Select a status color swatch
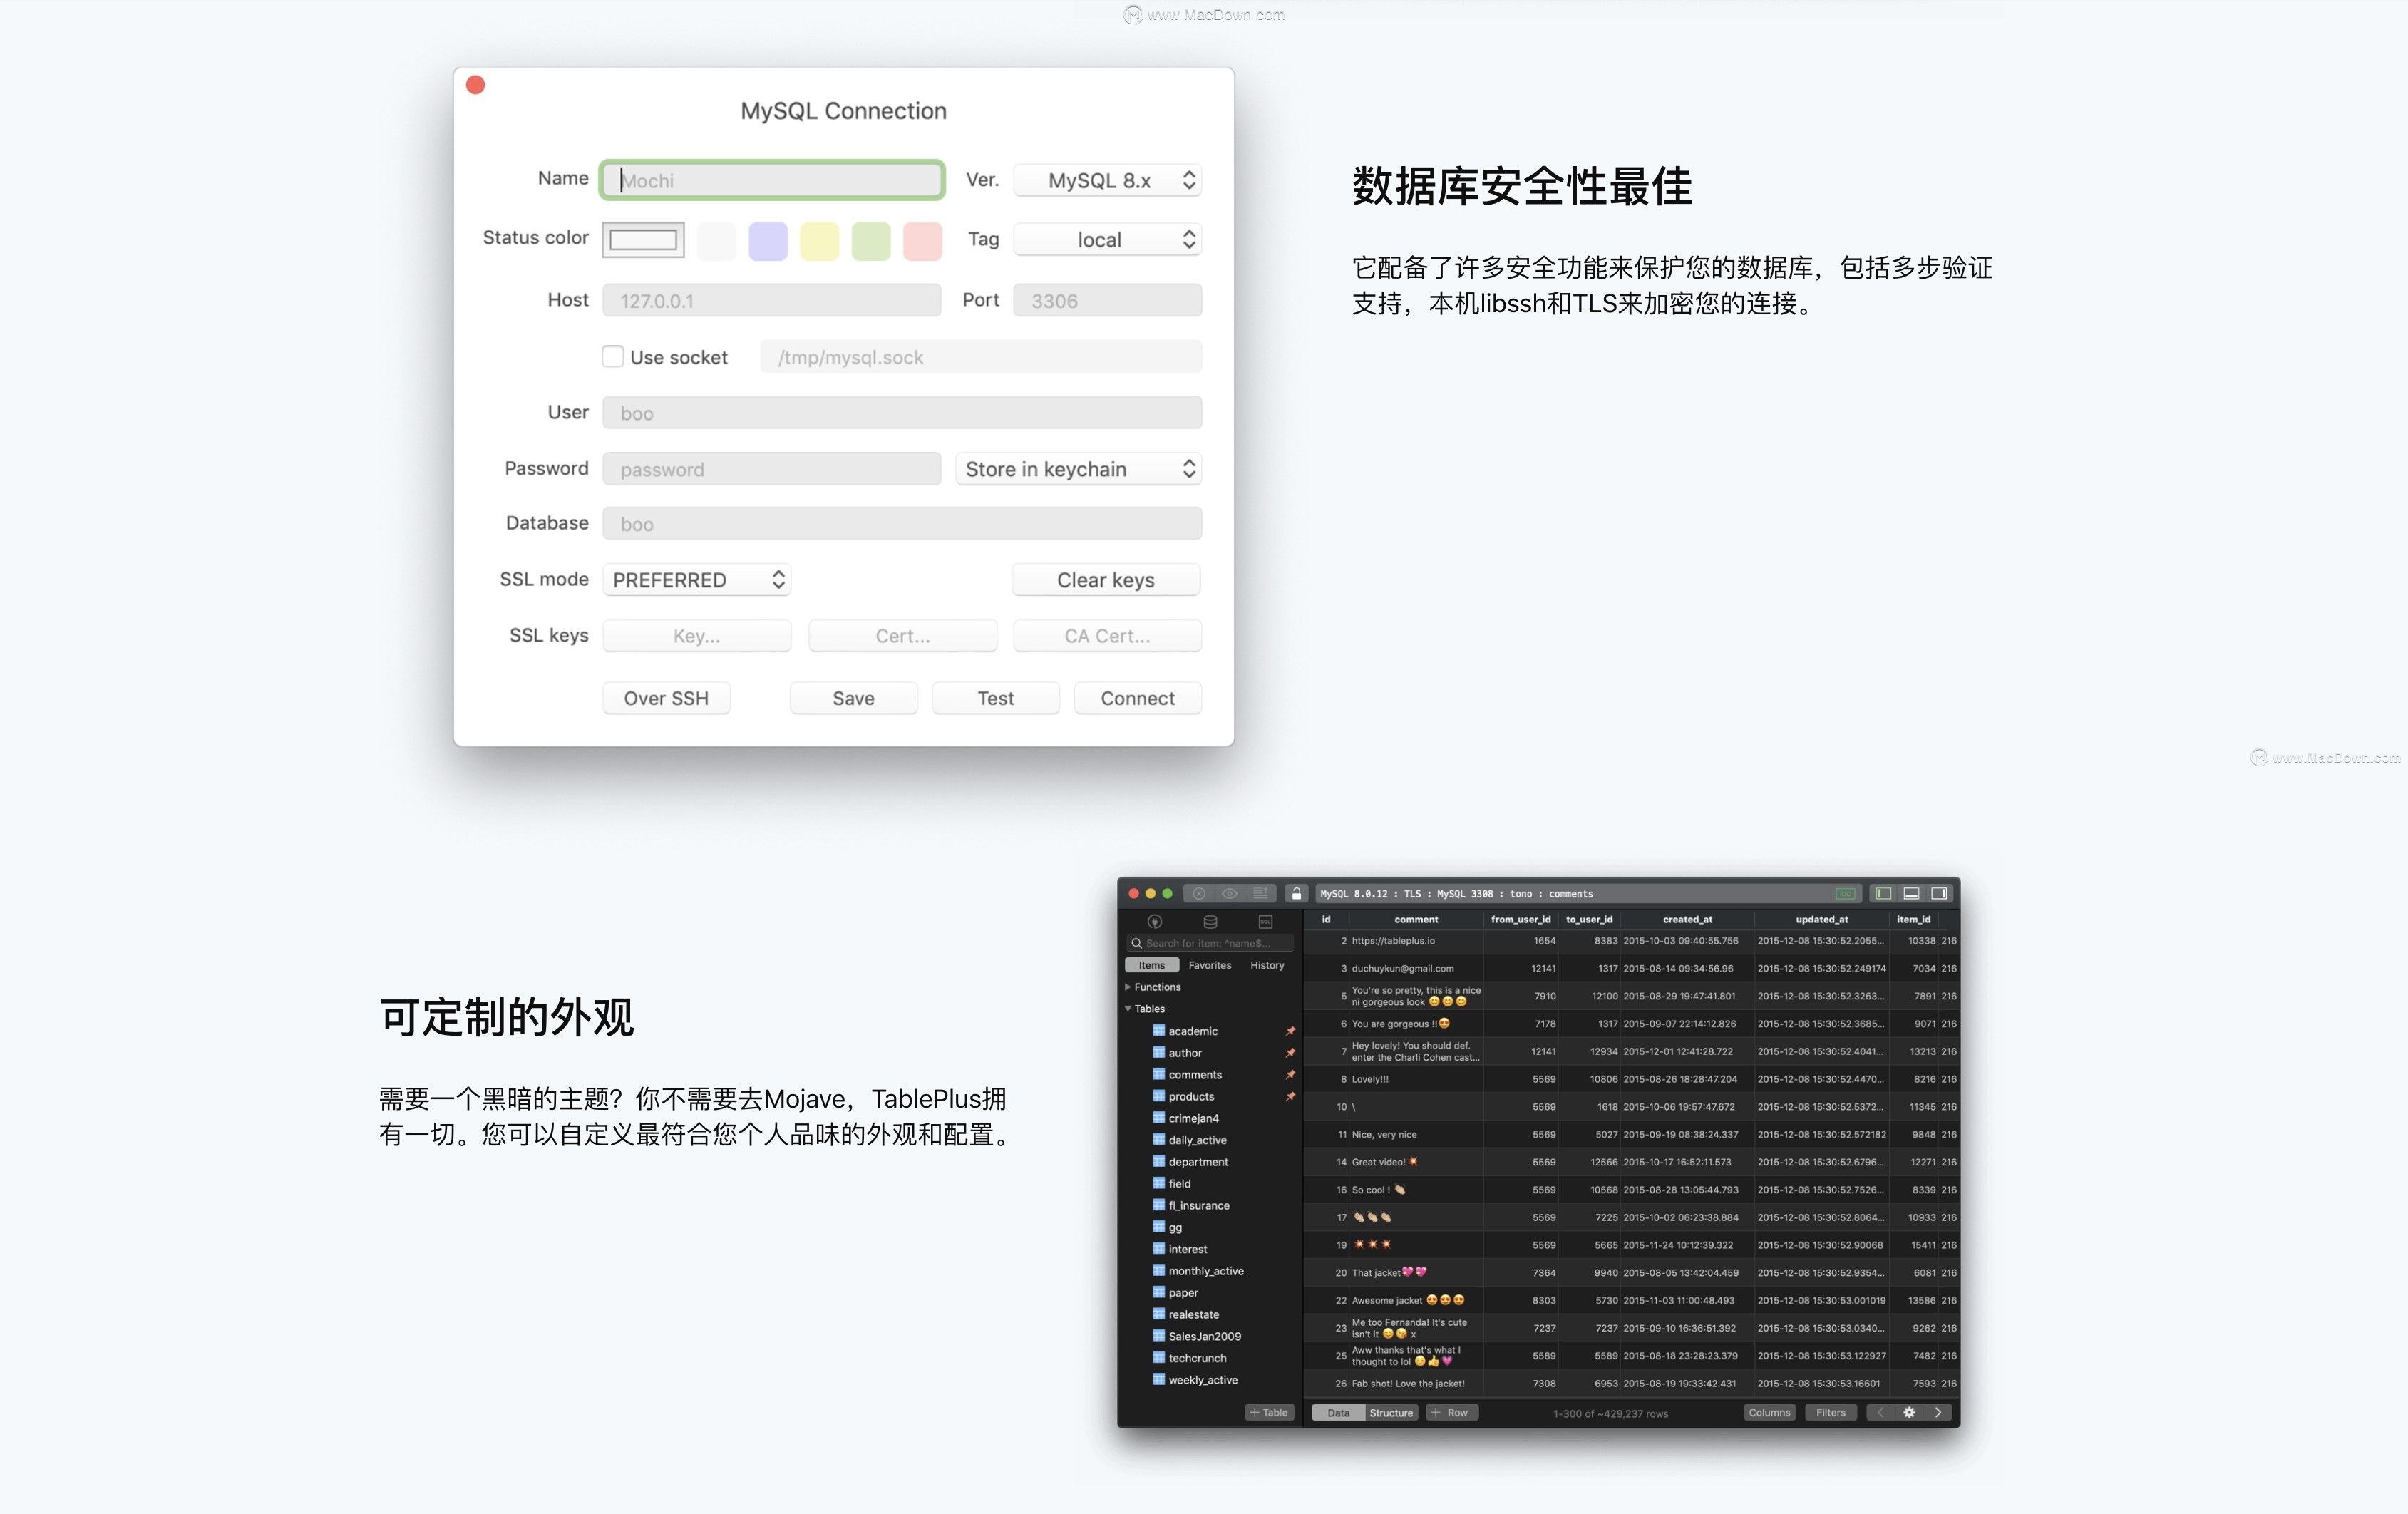The width and height of the screenshot is (2408, 1514). point(767,239)
